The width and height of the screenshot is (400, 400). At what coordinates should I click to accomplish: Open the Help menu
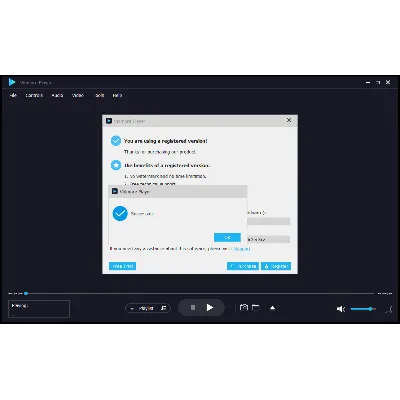pos(117,95)
